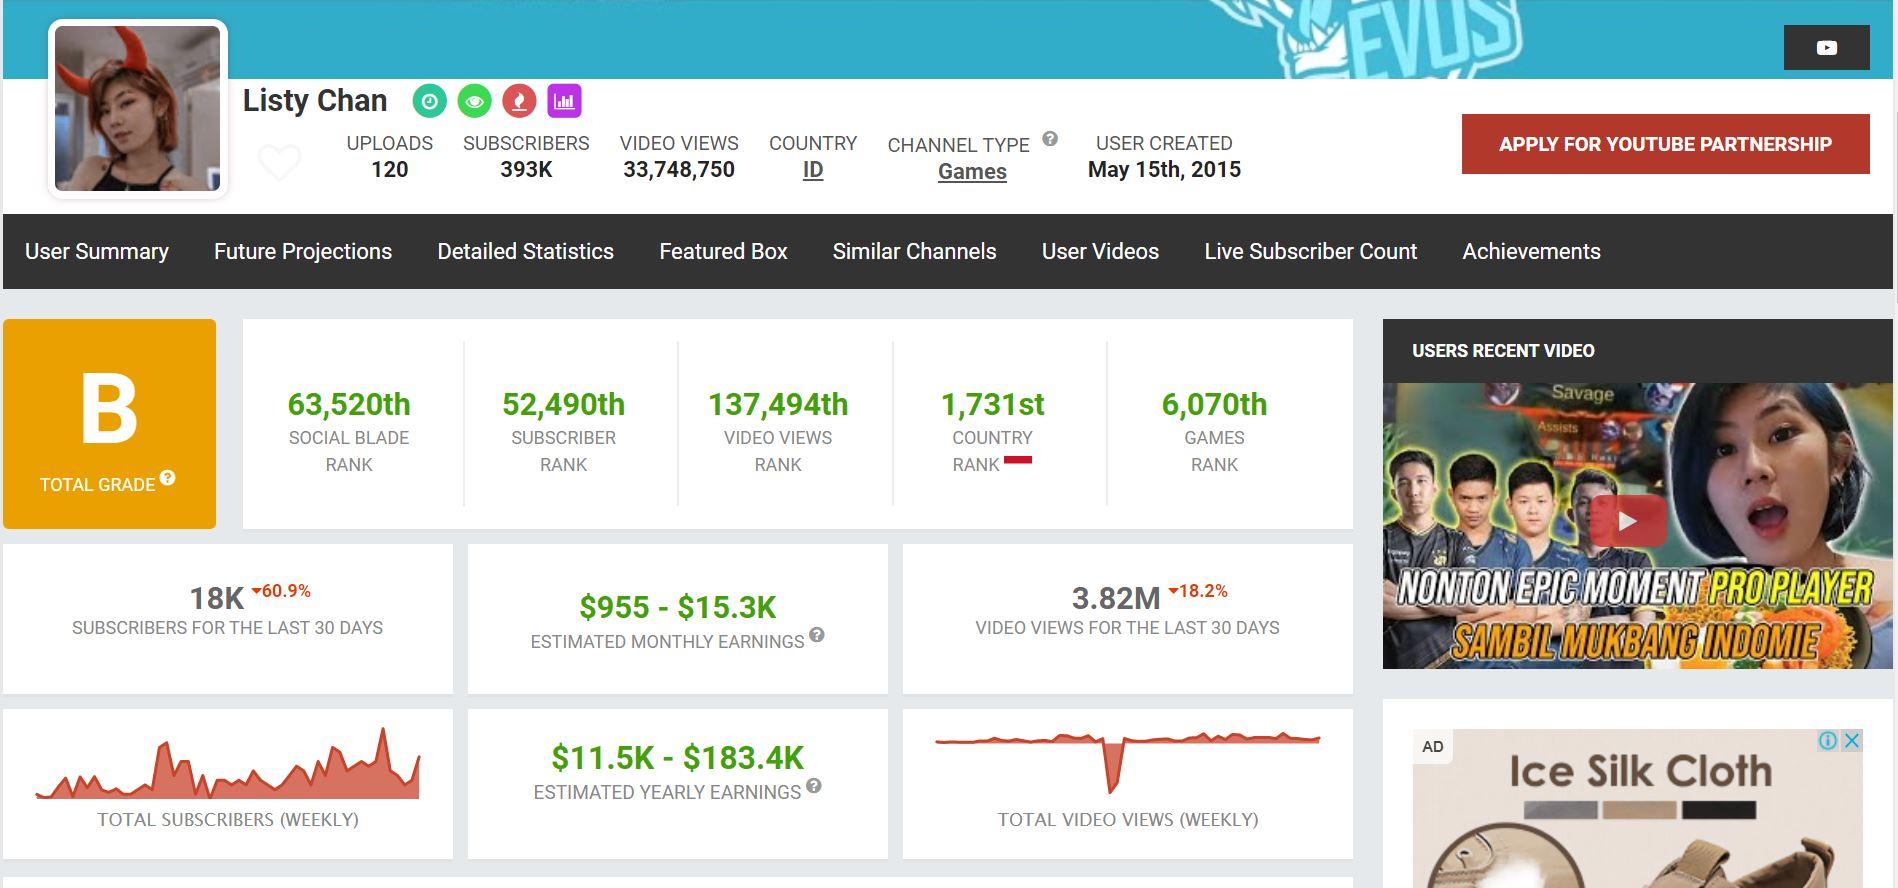The height and width of the screenshot is (888, 1898).
Task: Click the Total Subscribers weekly chart
Action: pos(228,764)
